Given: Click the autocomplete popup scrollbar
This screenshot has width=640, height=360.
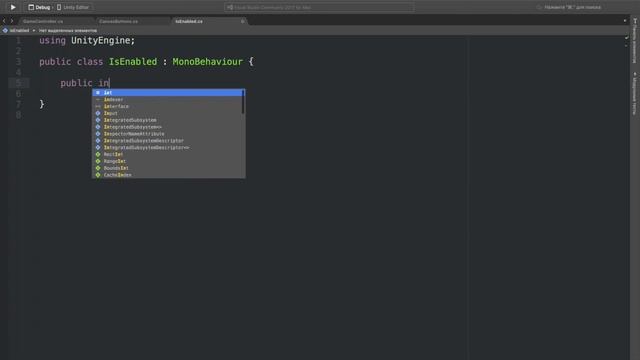Looking at the screenshot, I should pos(244,102).
